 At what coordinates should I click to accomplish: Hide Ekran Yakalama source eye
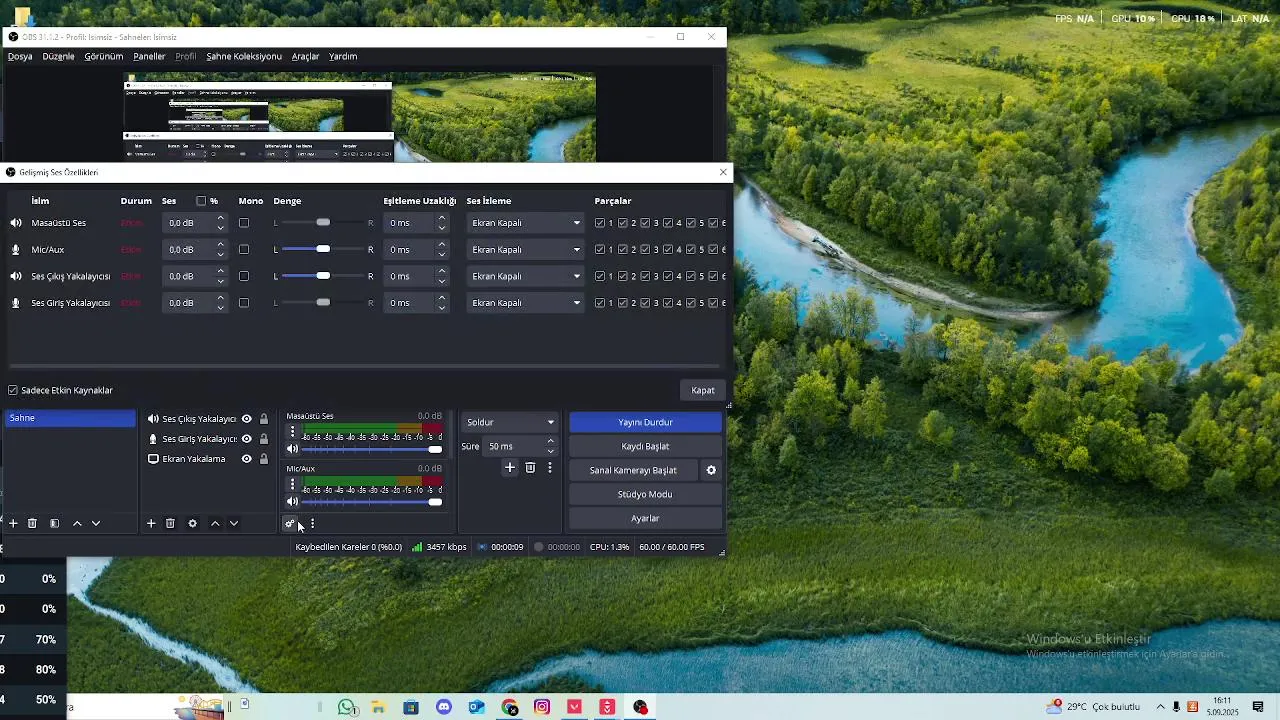pos(246,459)
